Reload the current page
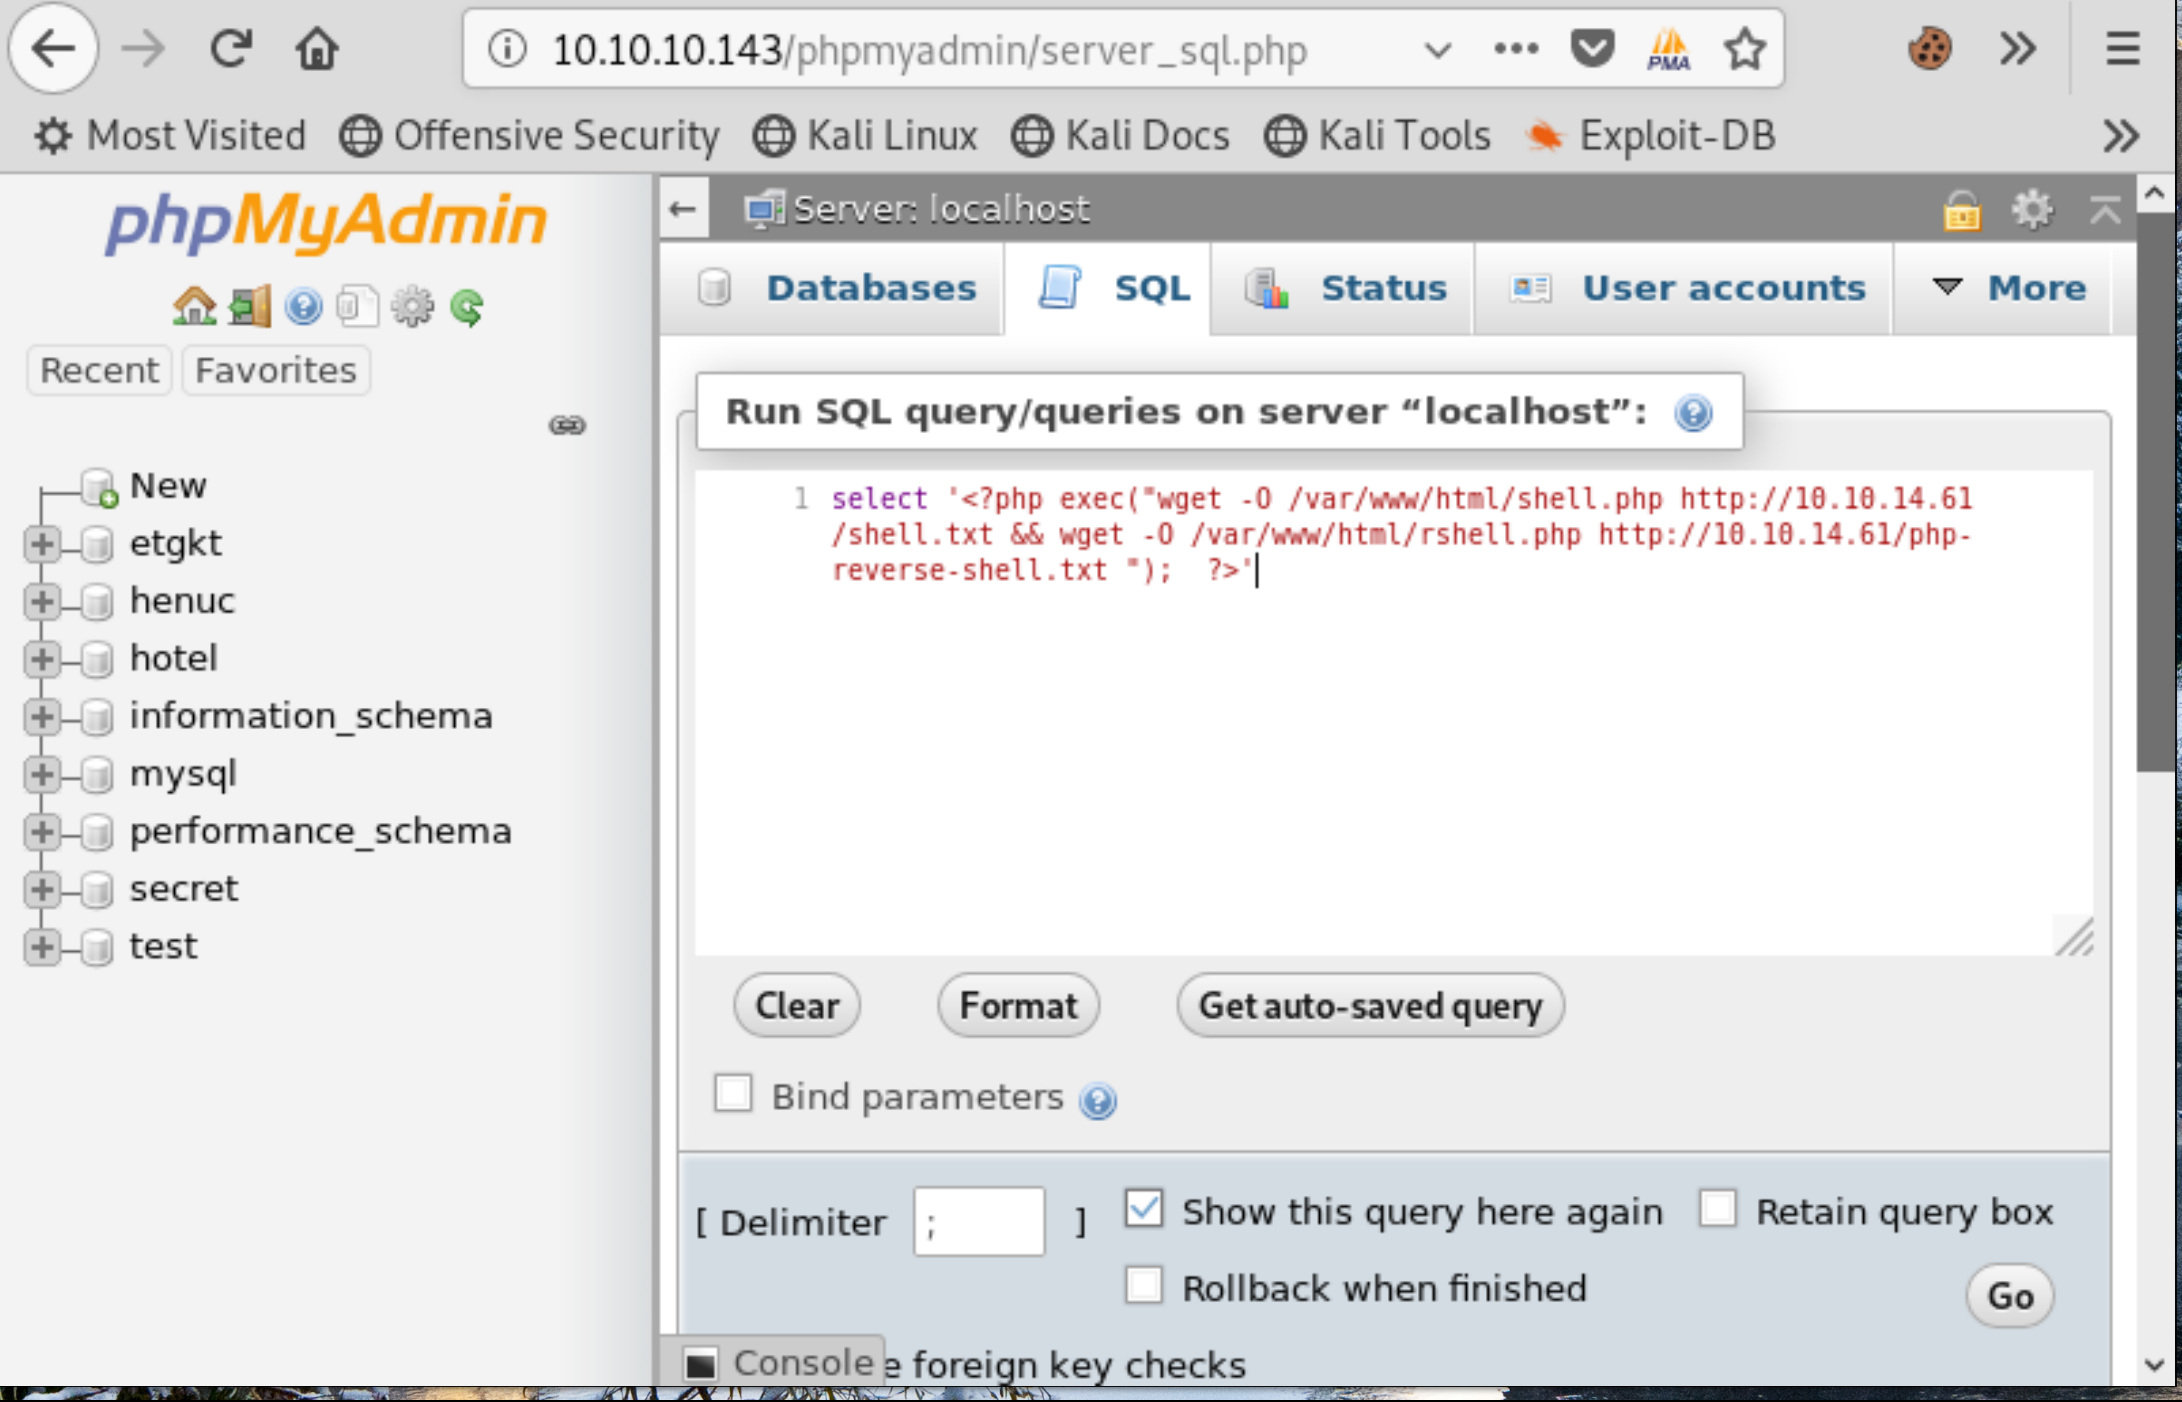The height and width of the screenshot is (1402, 2182). click(x=231, y=48)
